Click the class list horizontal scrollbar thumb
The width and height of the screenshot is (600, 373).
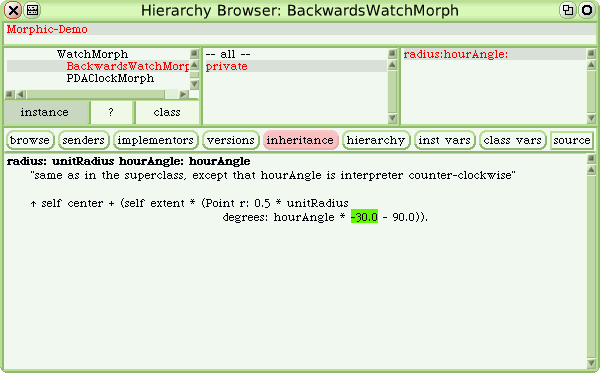pyautogui.click(x=96, y=94)
